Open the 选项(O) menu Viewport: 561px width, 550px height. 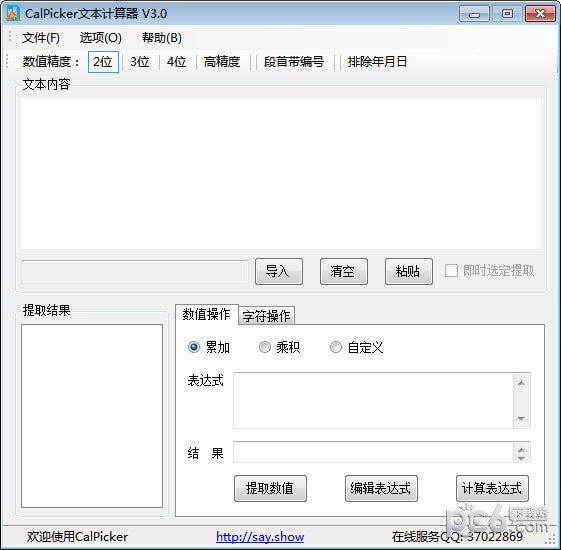[x=101, y=38]
